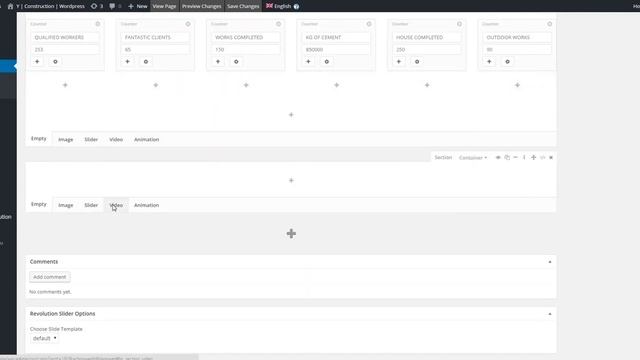Click plus icon in the section toolbar
The image size is (640, 360).
(x=533, y=158)
